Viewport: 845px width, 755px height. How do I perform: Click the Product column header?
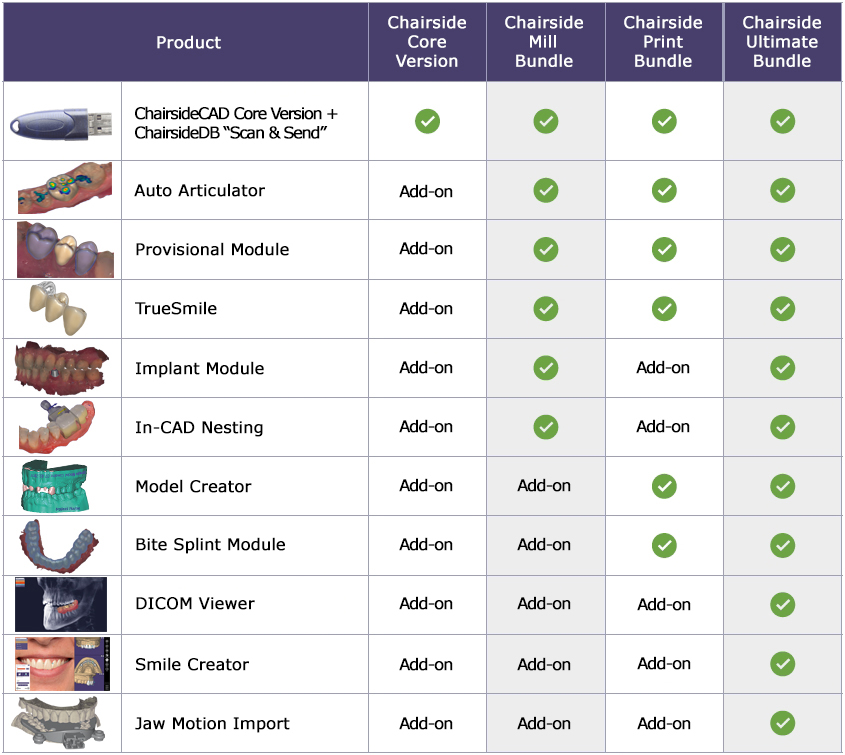click(186, 42)
